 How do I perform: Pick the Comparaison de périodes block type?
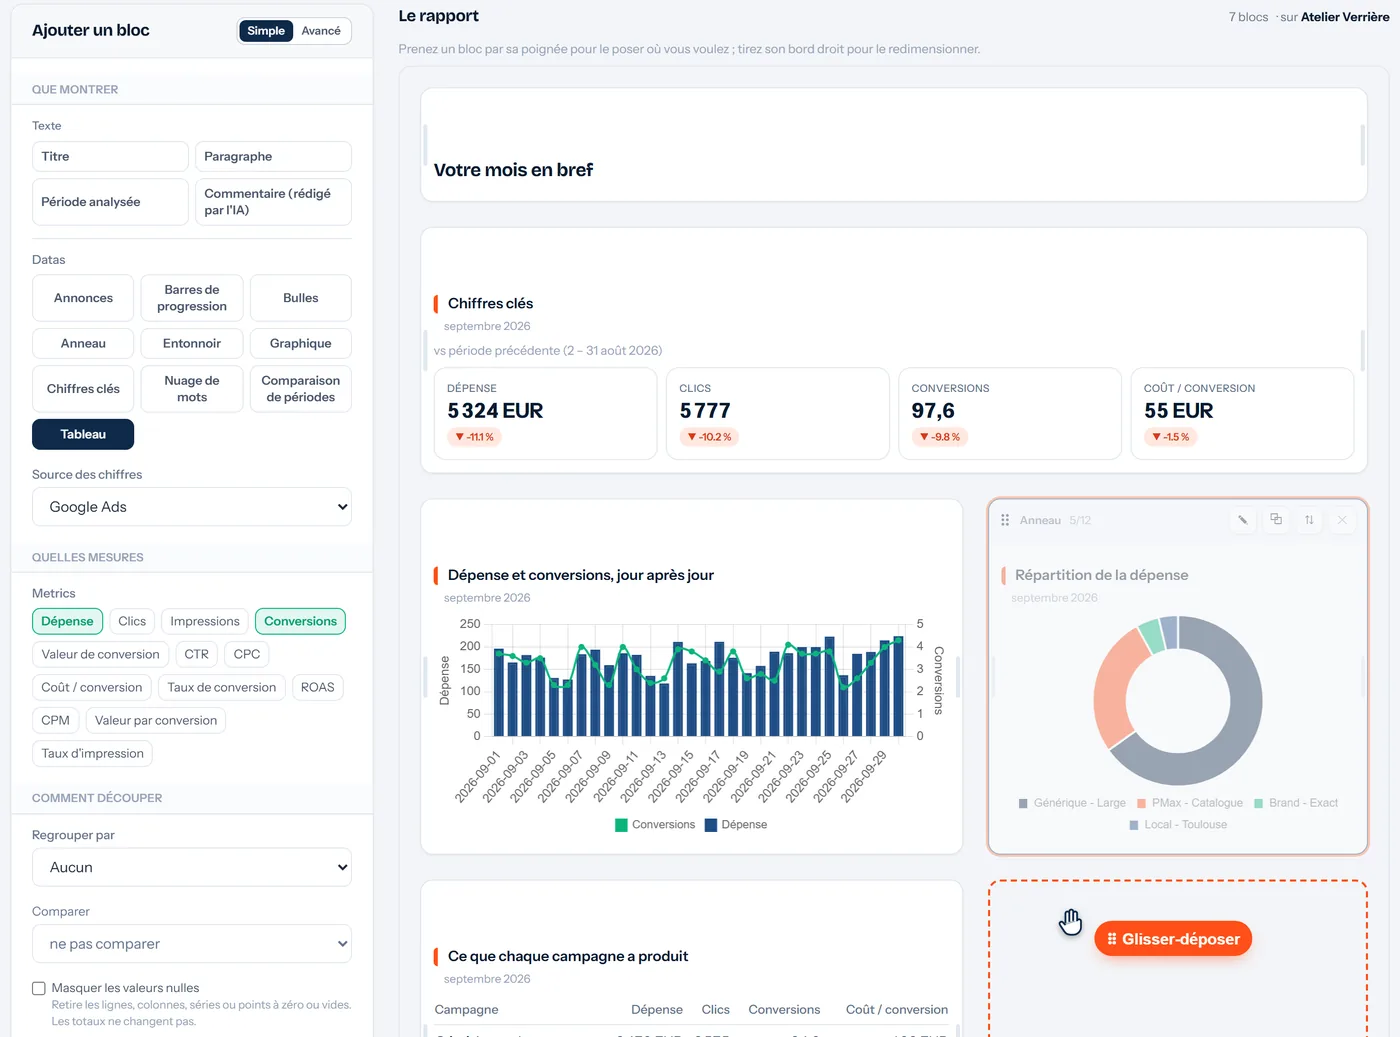[x=300, y=389]
